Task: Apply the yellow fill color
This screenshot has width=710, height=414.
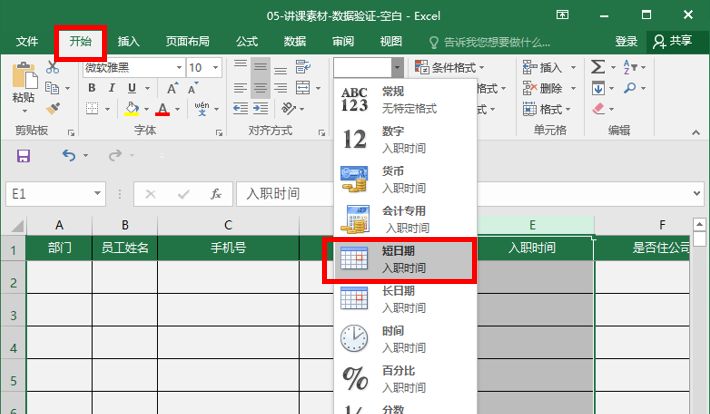Action: tap(132, 109)
